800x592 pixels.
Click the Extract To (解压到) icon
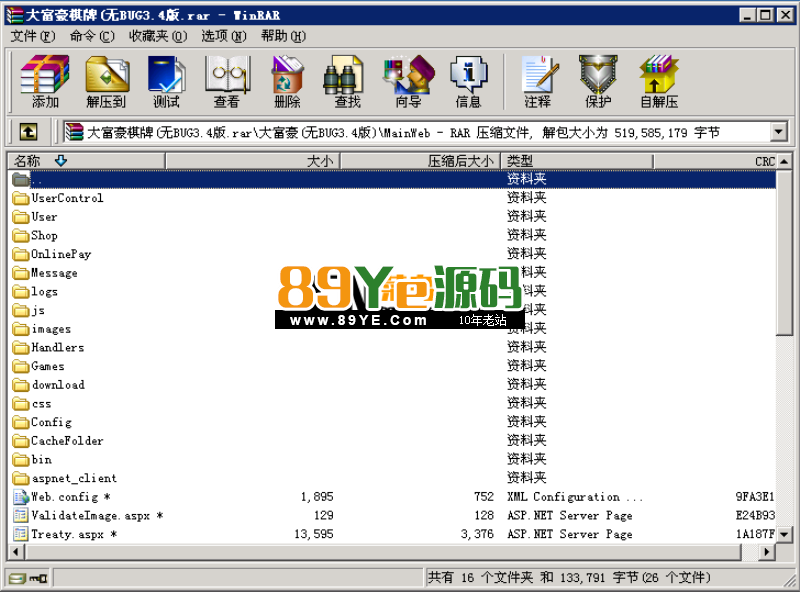106,82
